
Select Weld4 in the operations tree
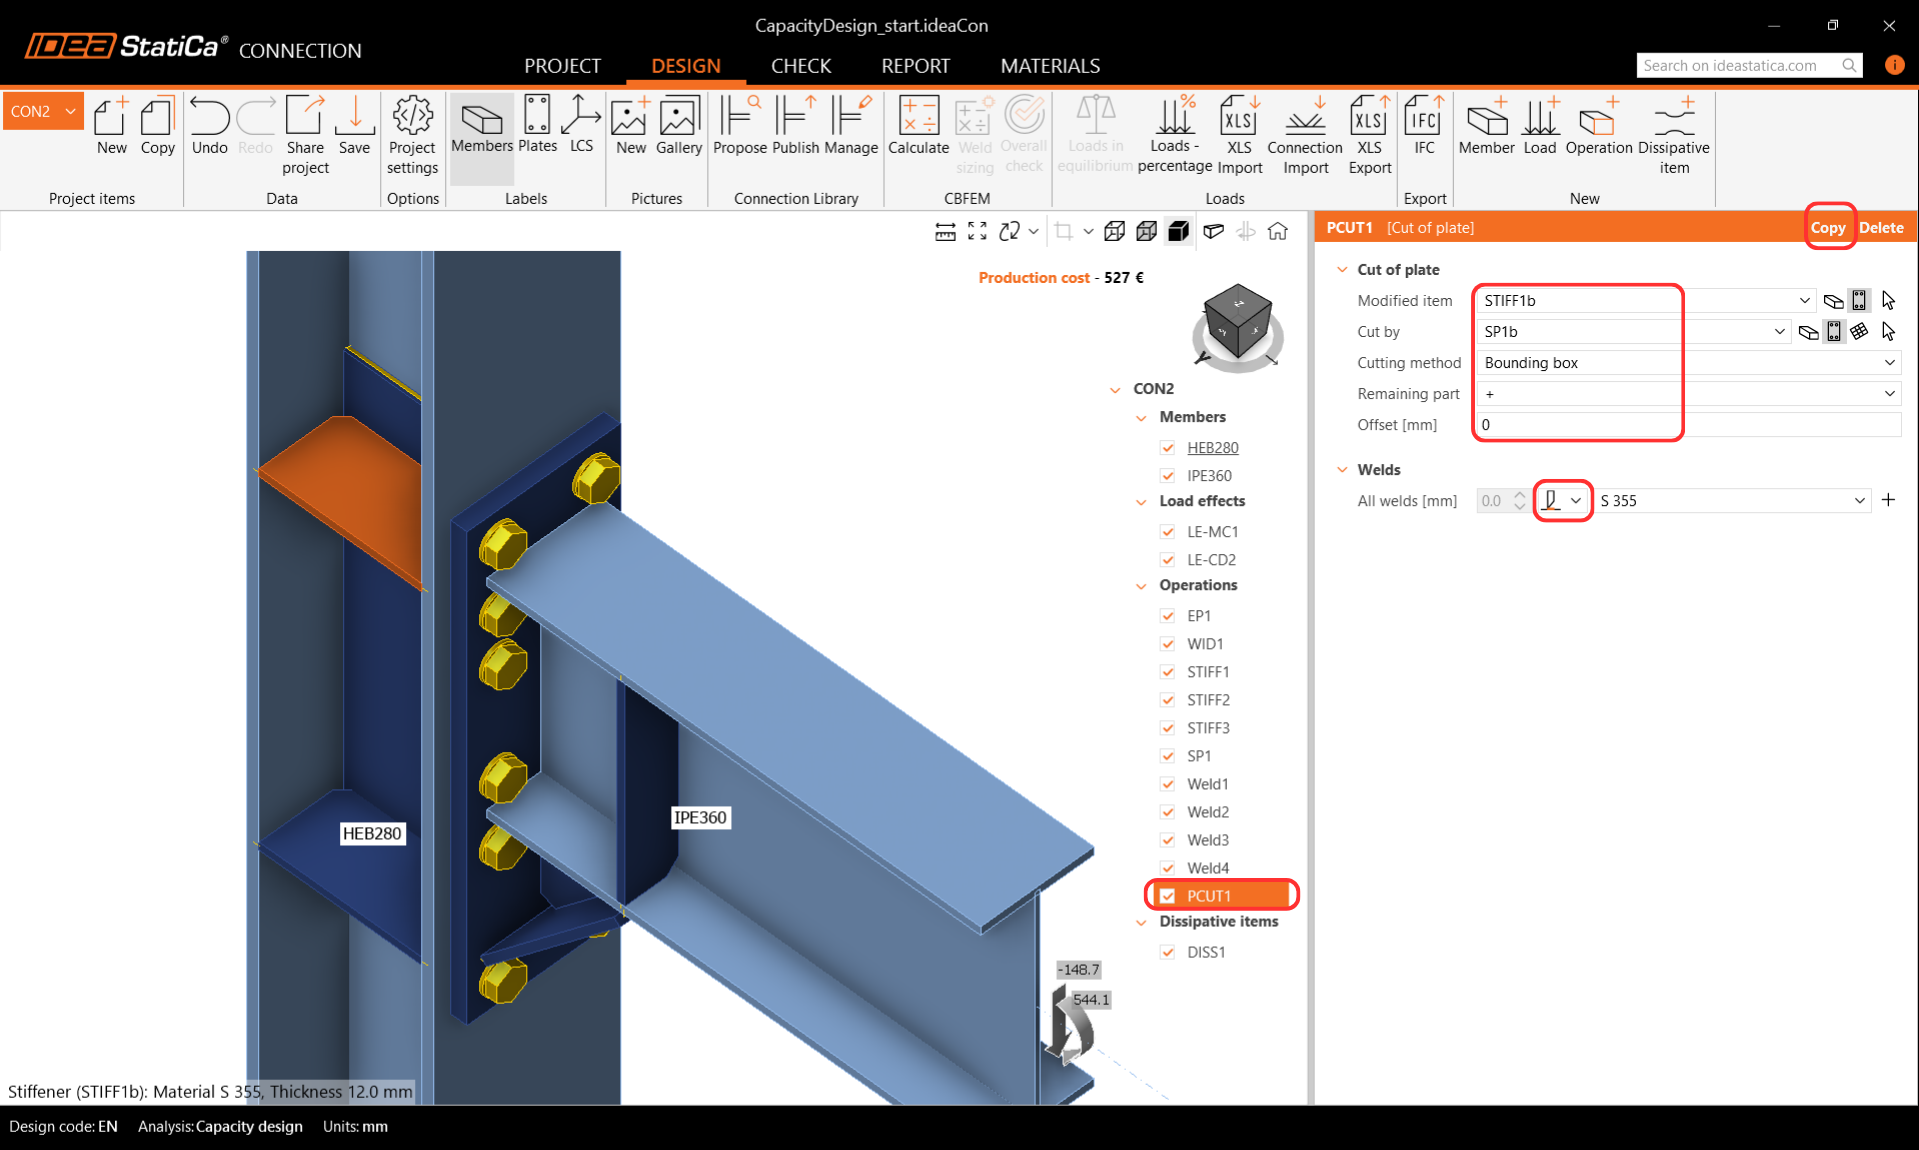tap(1207, 867)
